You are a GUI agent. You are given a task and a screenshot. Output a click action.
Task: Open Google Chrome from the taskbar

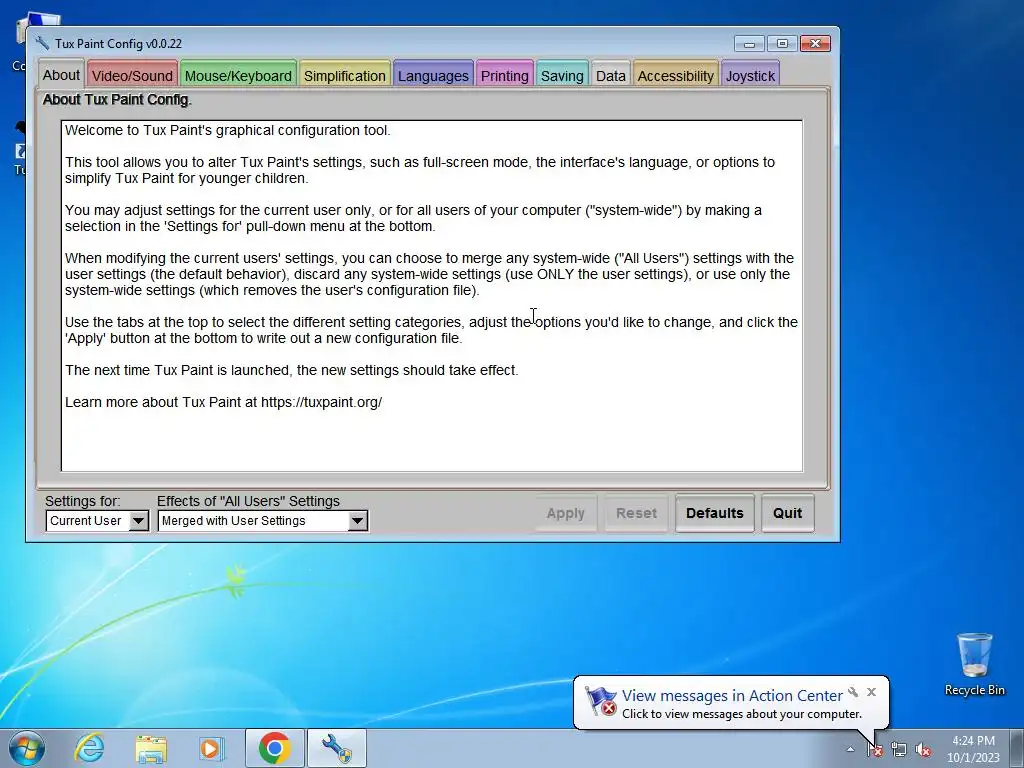point(275,748)
